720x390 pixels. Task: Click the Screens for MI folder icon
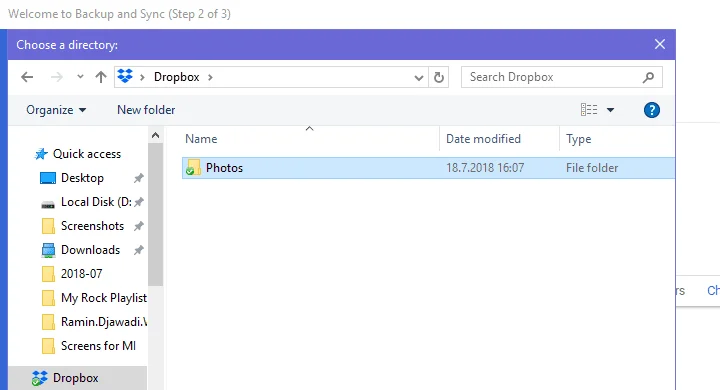pyautogui.click(x=48, y=346)
